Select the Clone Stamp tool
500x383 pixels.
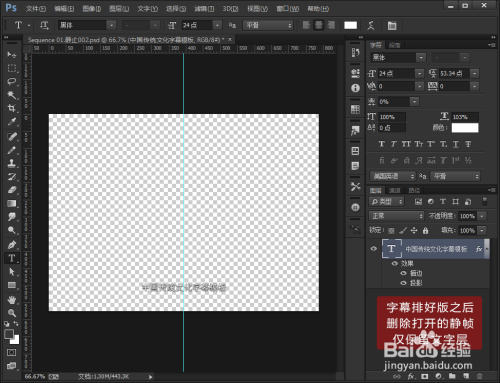click(12, 163)
